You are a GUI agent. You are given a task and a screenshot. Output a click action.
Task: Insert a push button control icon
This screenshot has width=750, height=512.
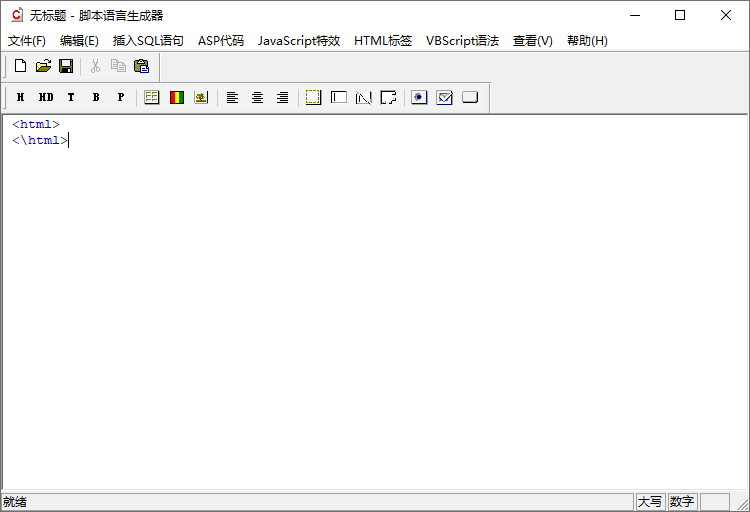click(x=469, y=97)
